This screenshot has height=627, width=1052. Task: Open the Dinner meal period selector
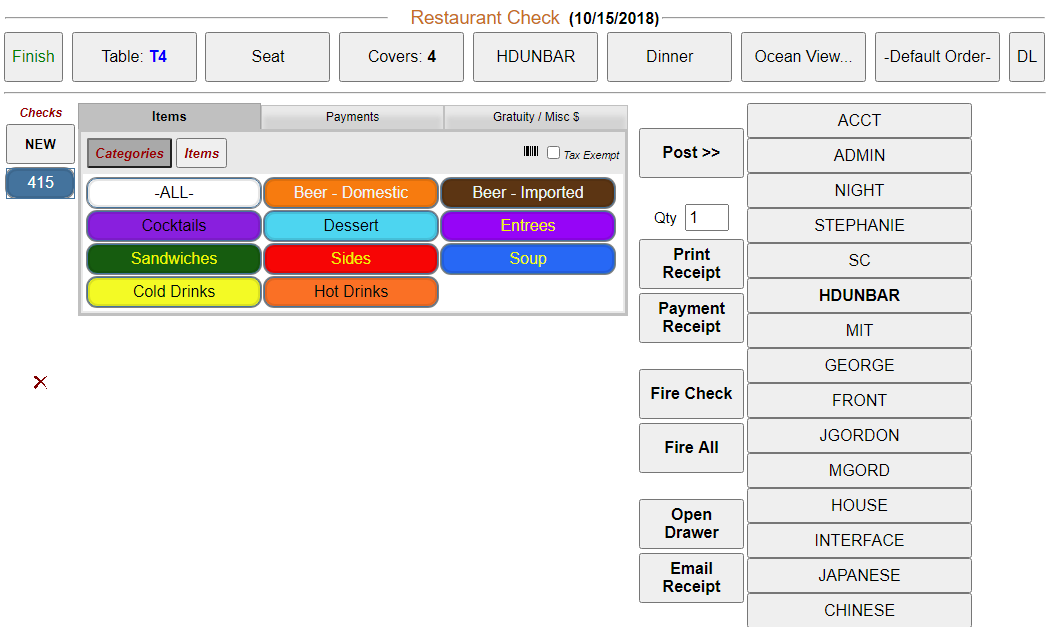(x=669, y=57)
